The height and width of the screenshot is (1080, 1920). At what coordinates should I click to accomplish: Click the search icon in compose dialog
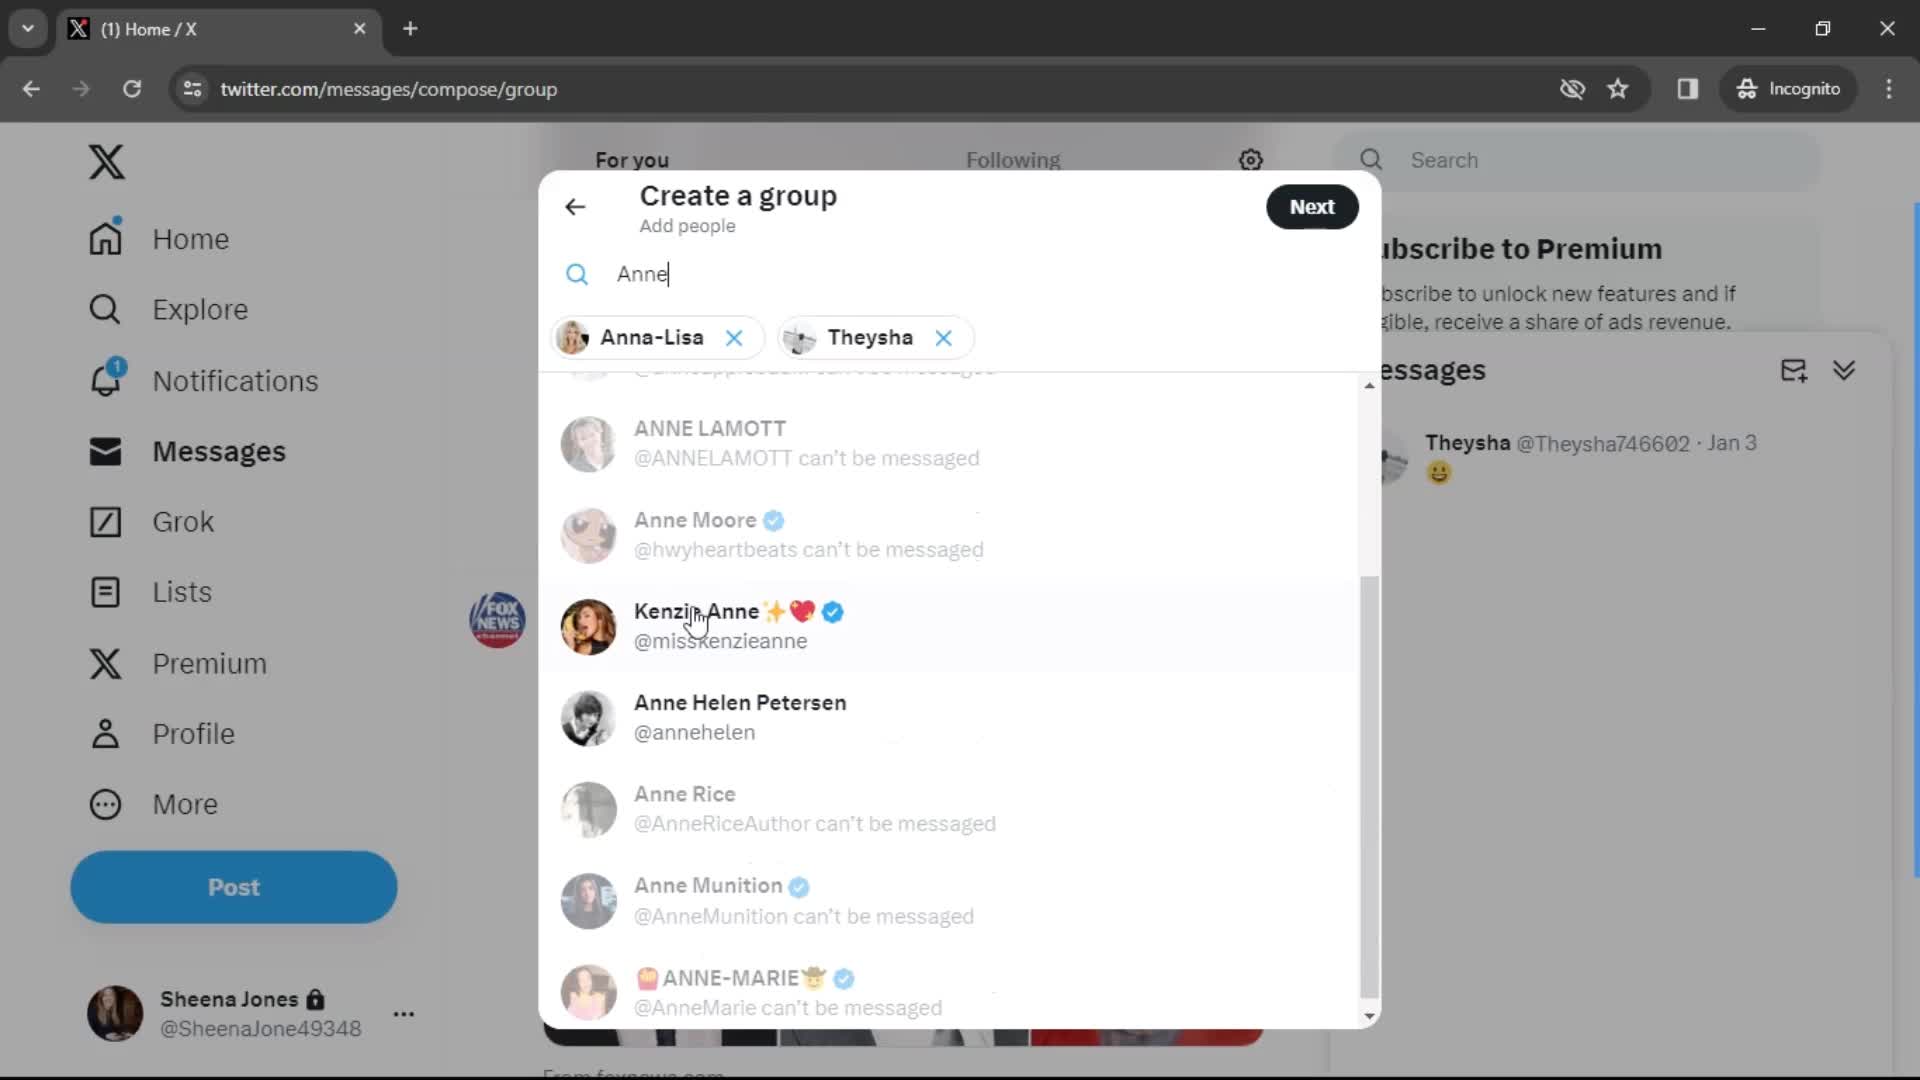(x=578, y=274)
